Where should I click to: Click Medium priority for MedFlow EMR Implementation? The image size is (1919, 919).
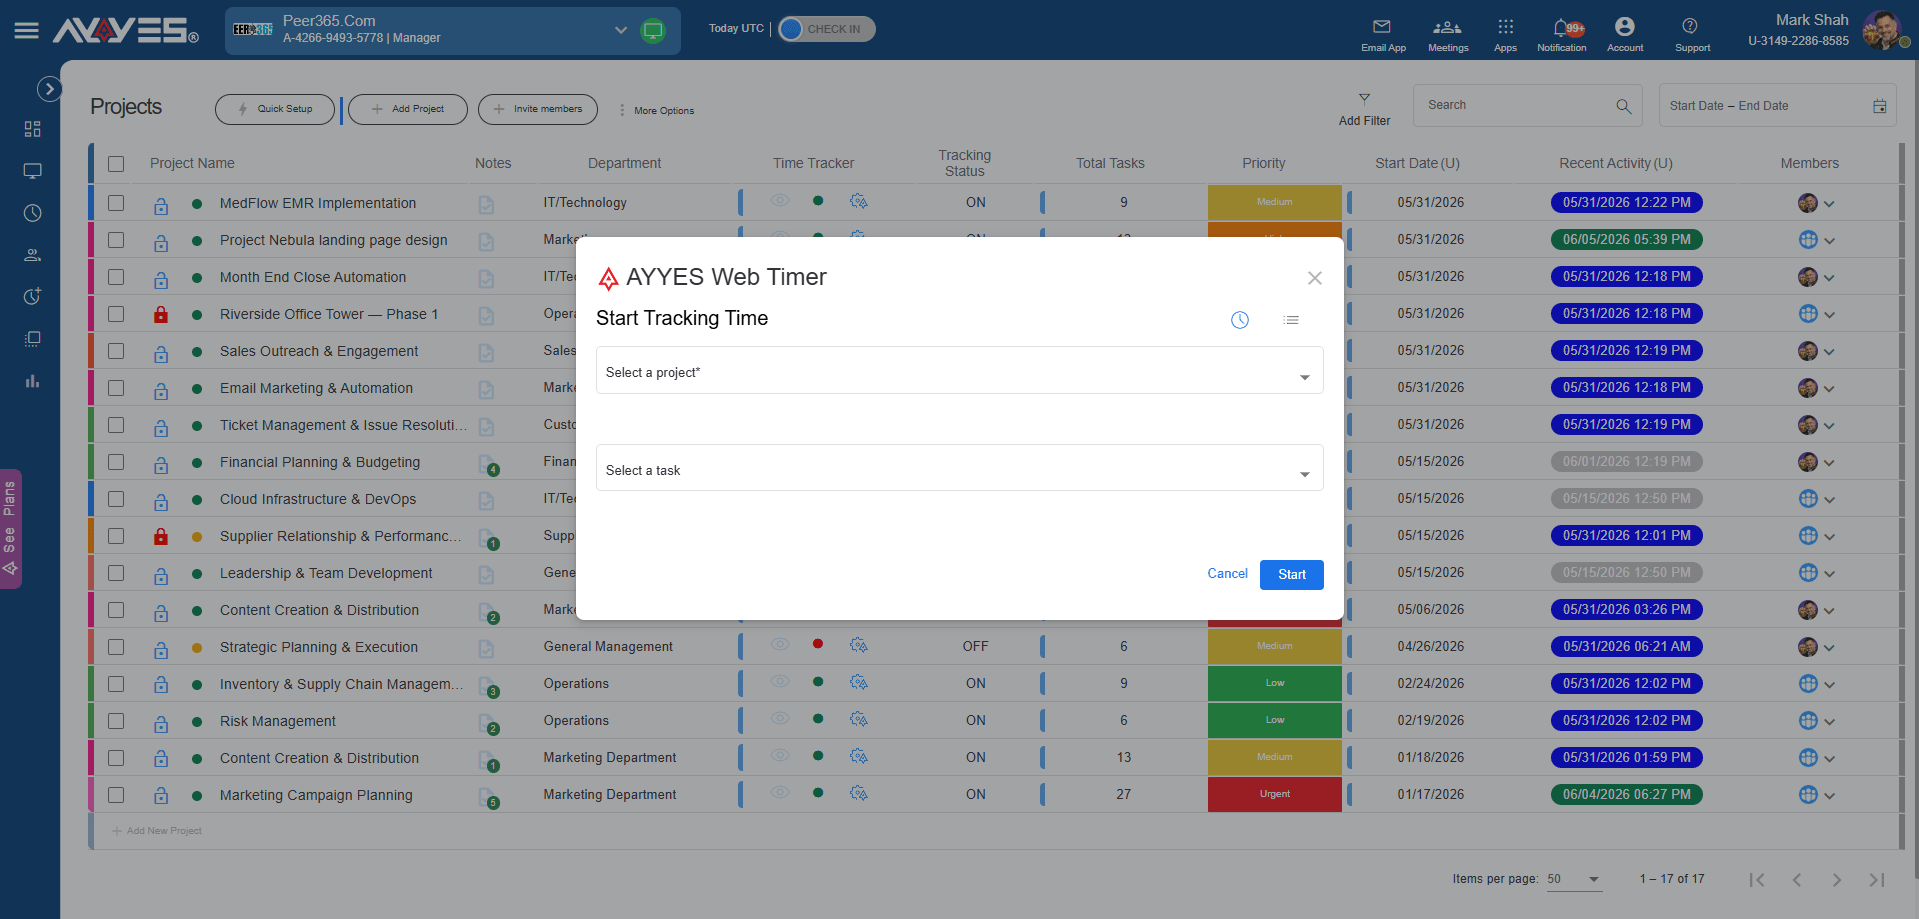(1275, 202)
